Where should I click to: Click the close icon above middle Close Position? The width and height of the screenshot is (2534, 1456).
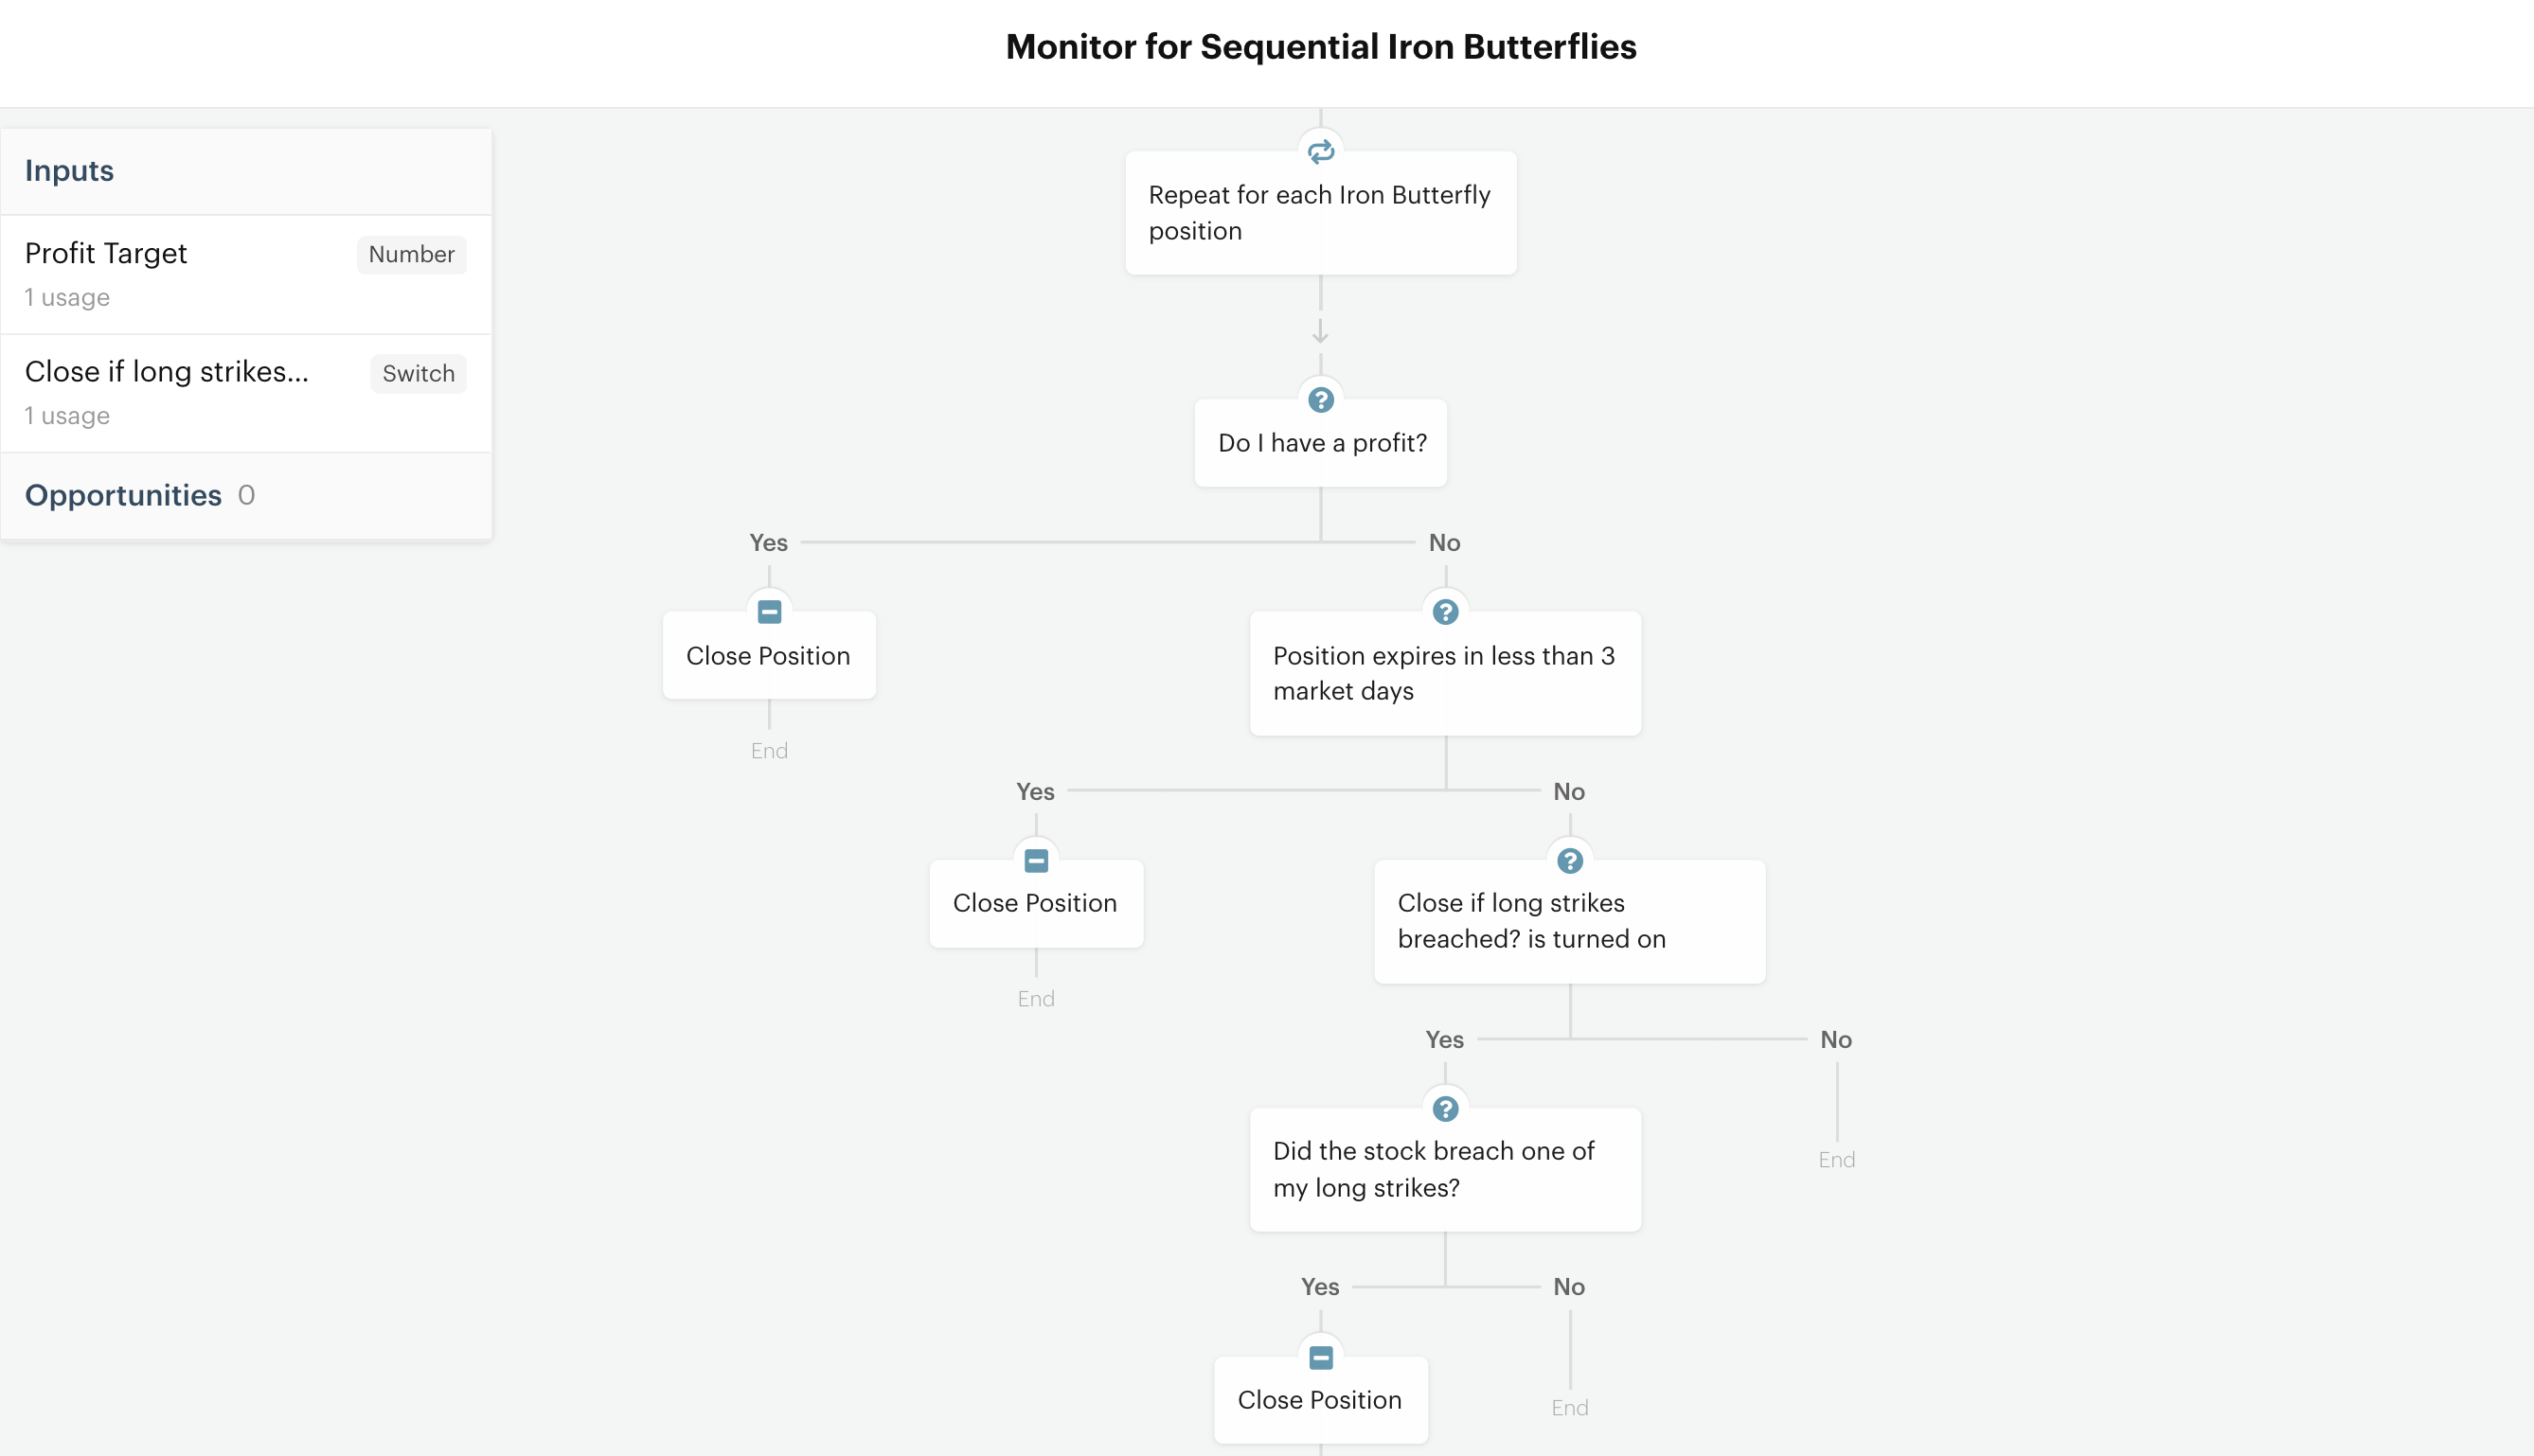point(1036,861)
